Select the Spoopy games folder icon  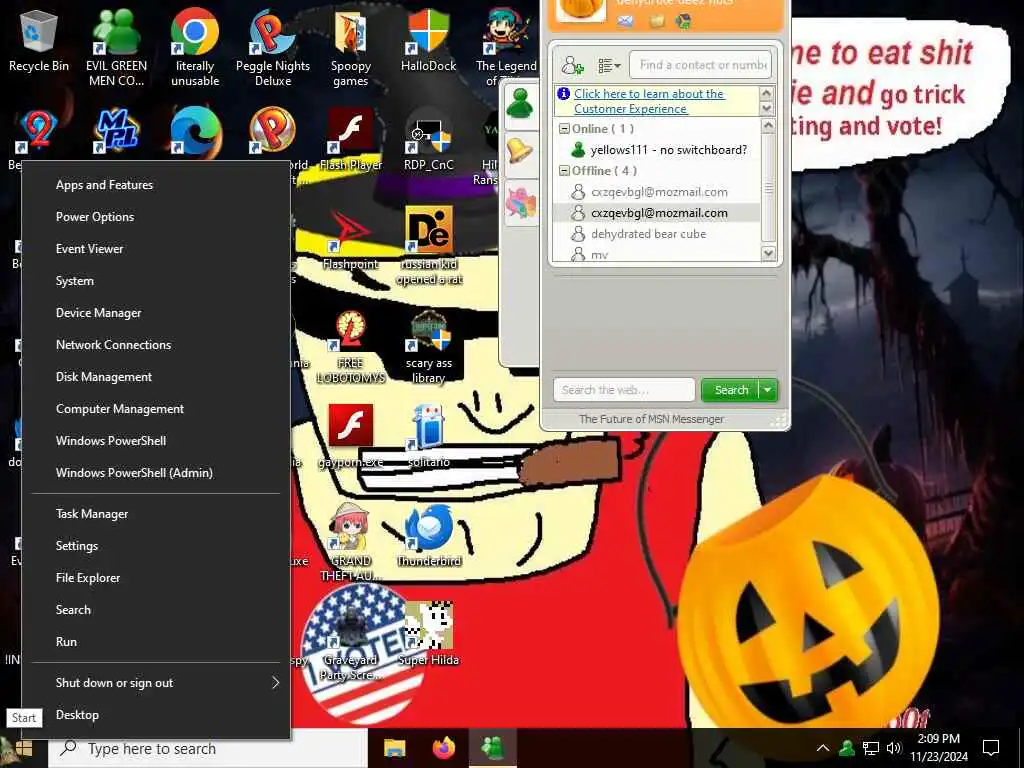351,47
